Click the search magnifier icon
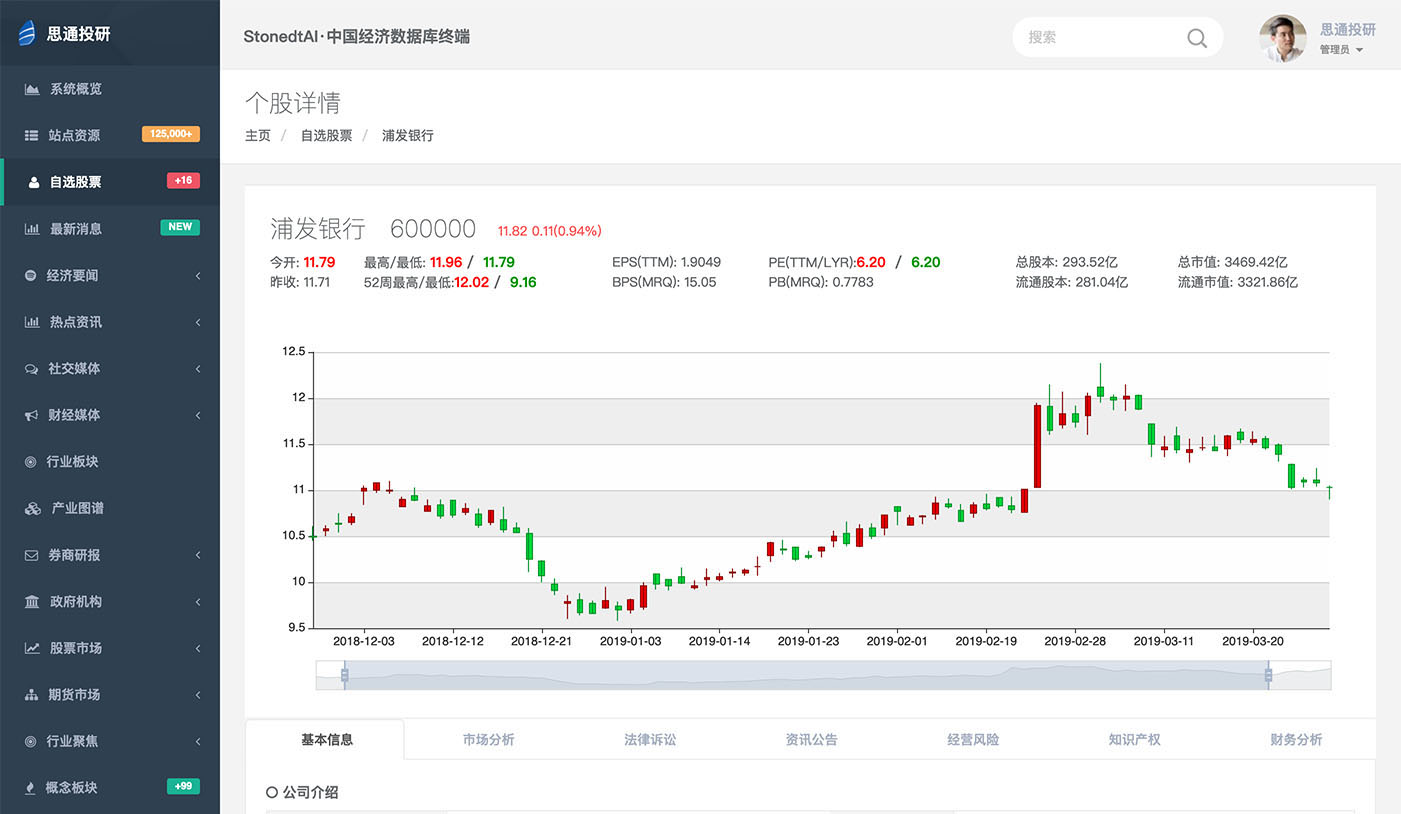The height and width of the screenshot is (814, 1401). [x=1196, y=38]
